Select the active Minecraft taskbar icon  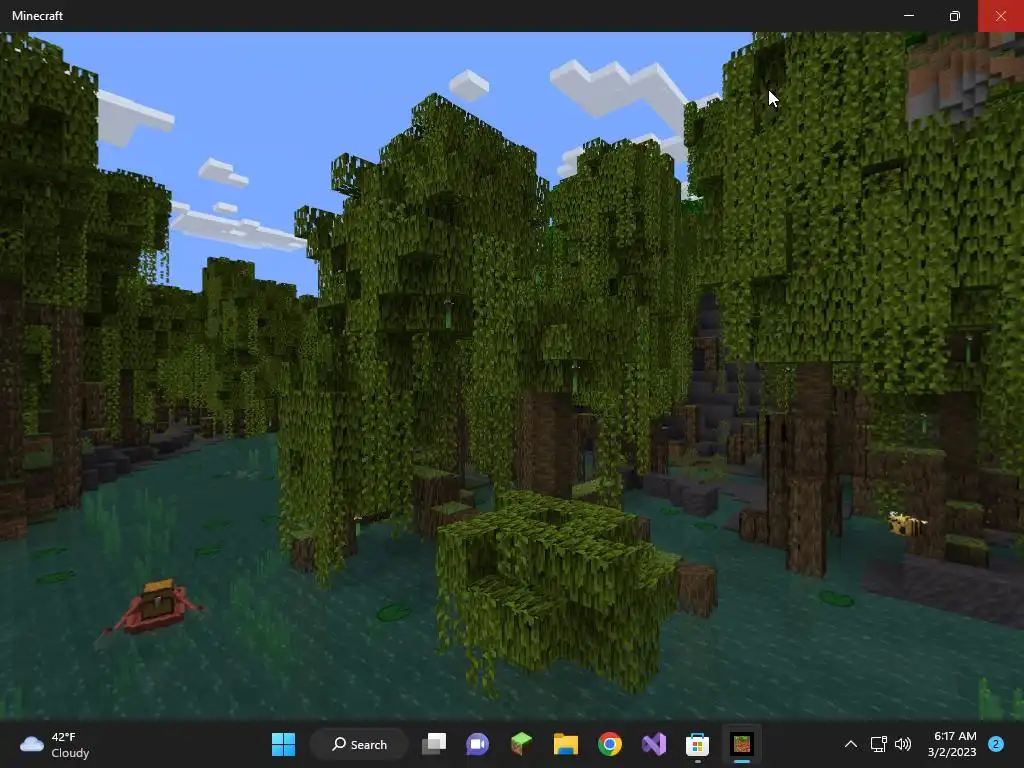742,744
